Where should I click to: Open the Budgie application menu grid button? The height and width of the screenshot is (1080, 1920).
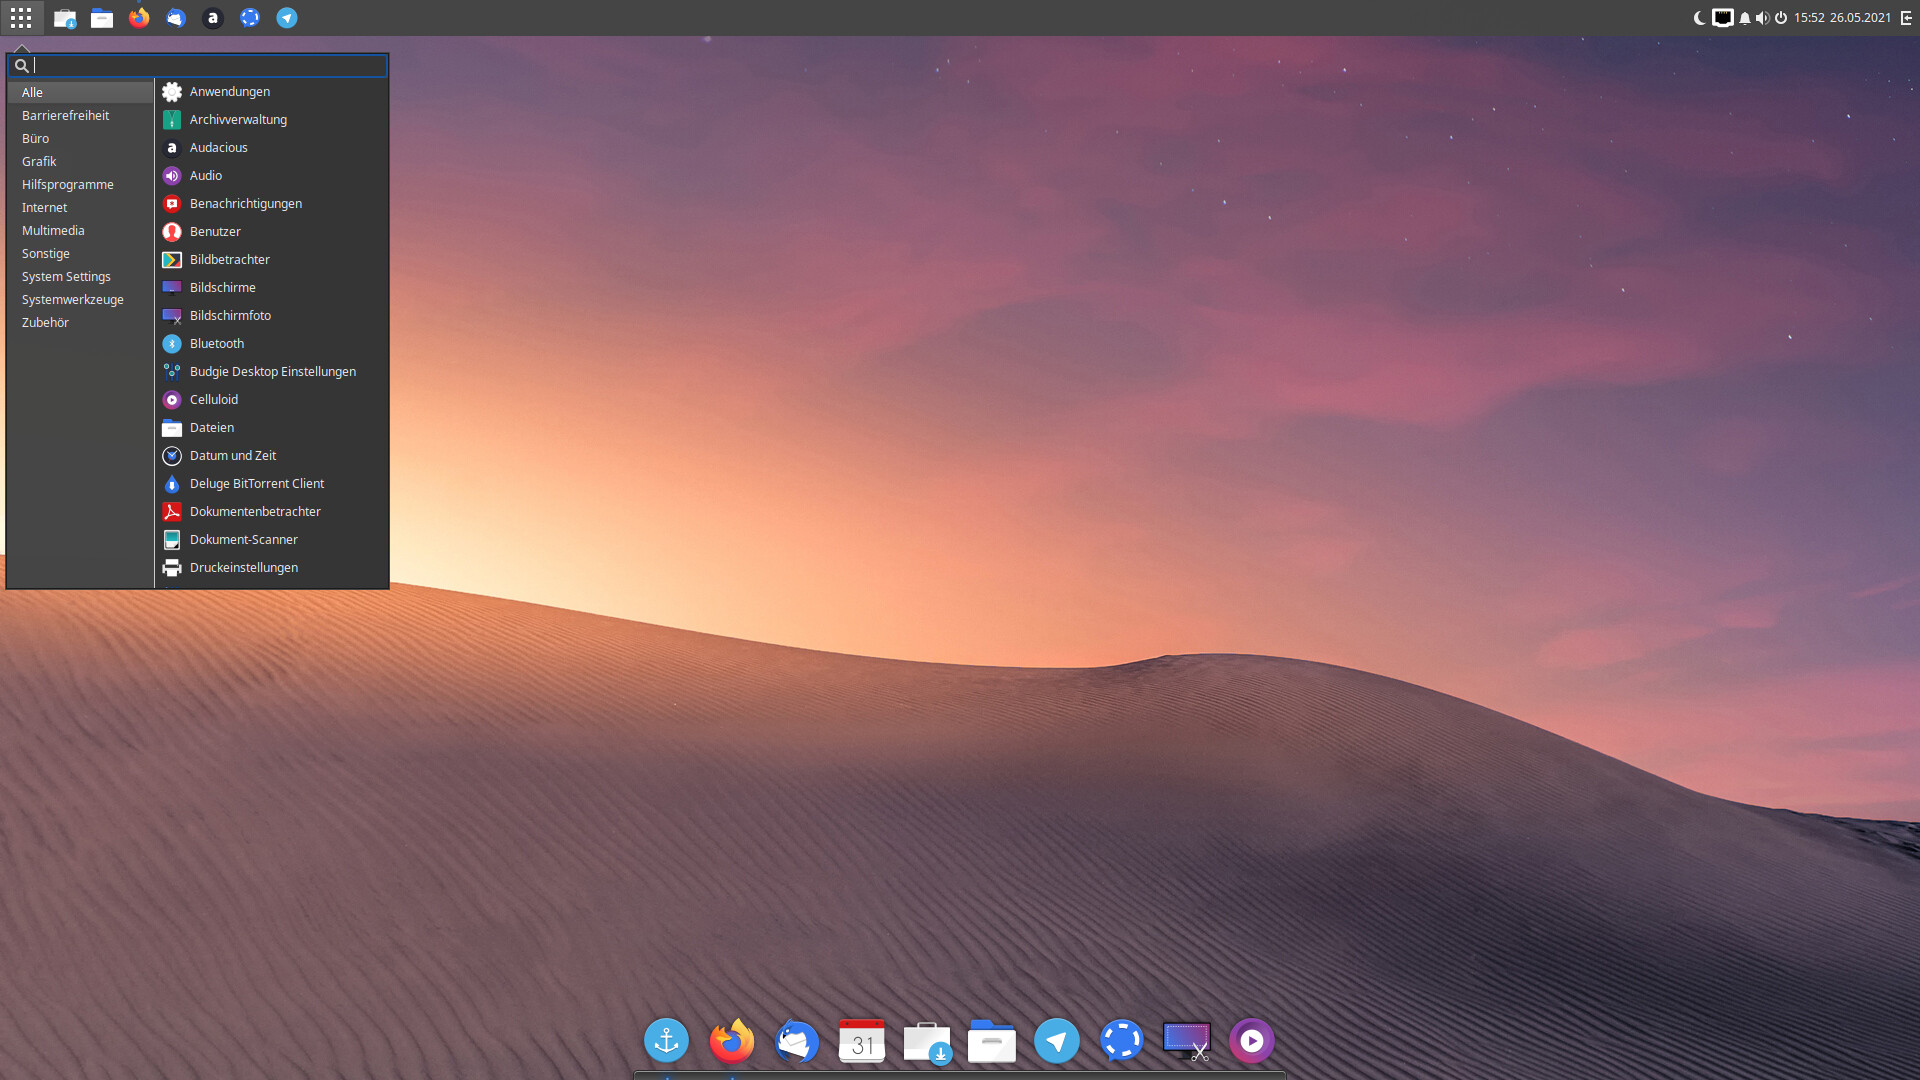click(21, 18)
